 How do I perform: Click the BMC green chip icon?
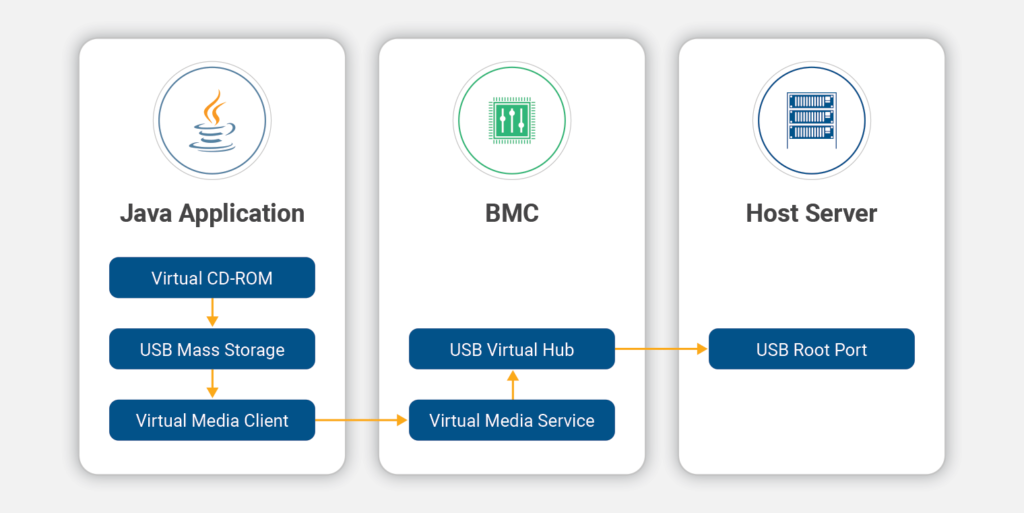coord(512,120)
